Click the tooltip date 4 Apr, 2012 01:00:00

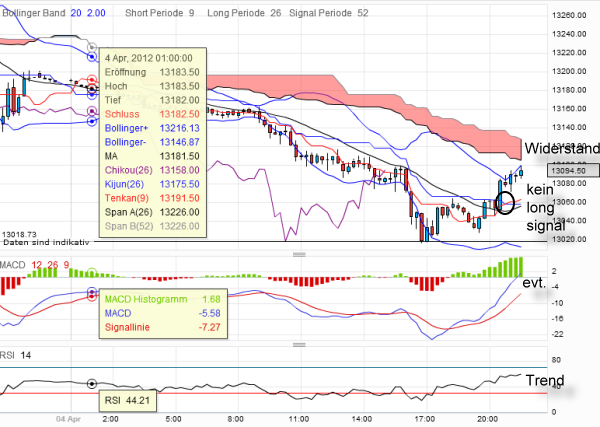[148, 58]
